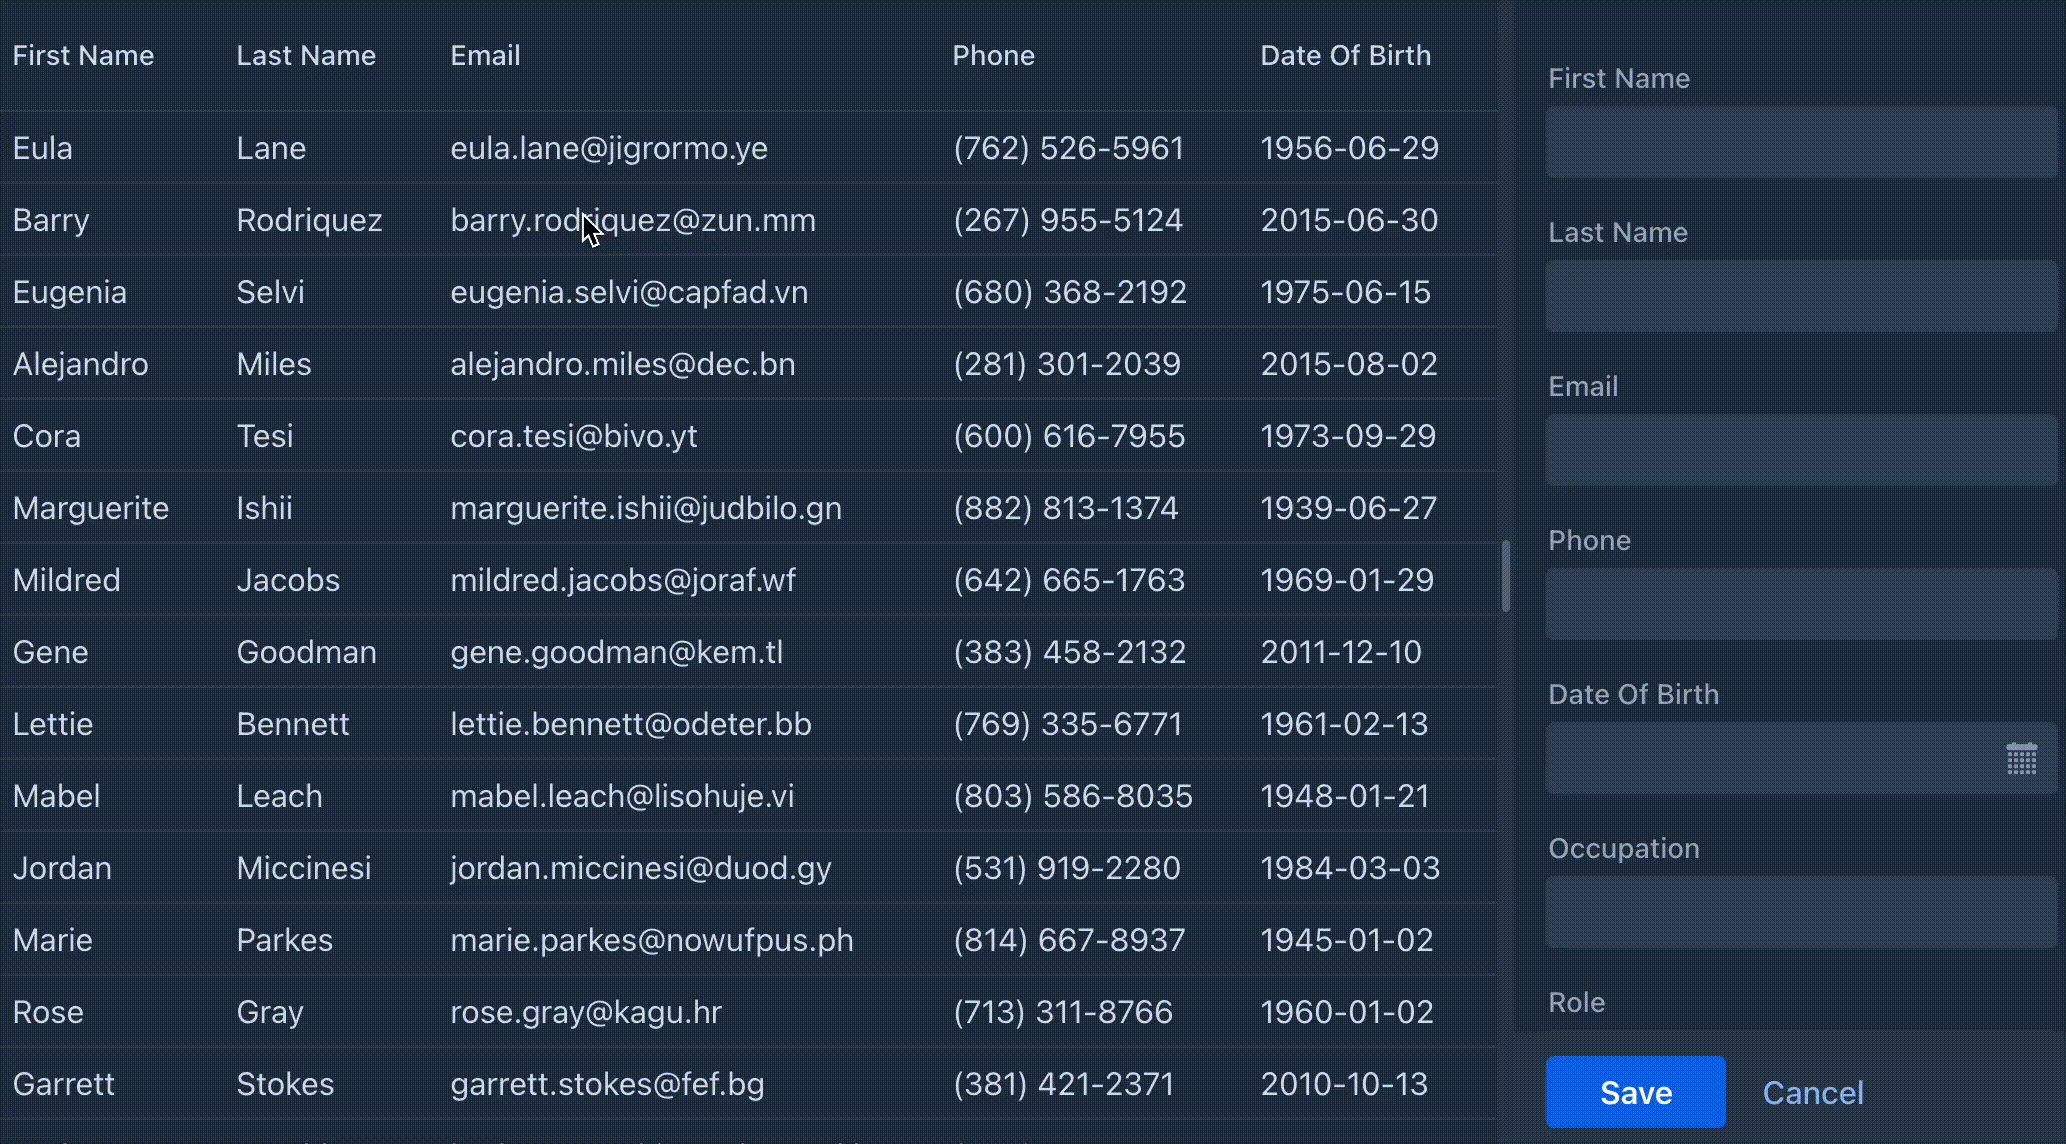The image size is (2066, 1144).
Task: Click the Cancel link
Action: click(x=1812, y=1092)
